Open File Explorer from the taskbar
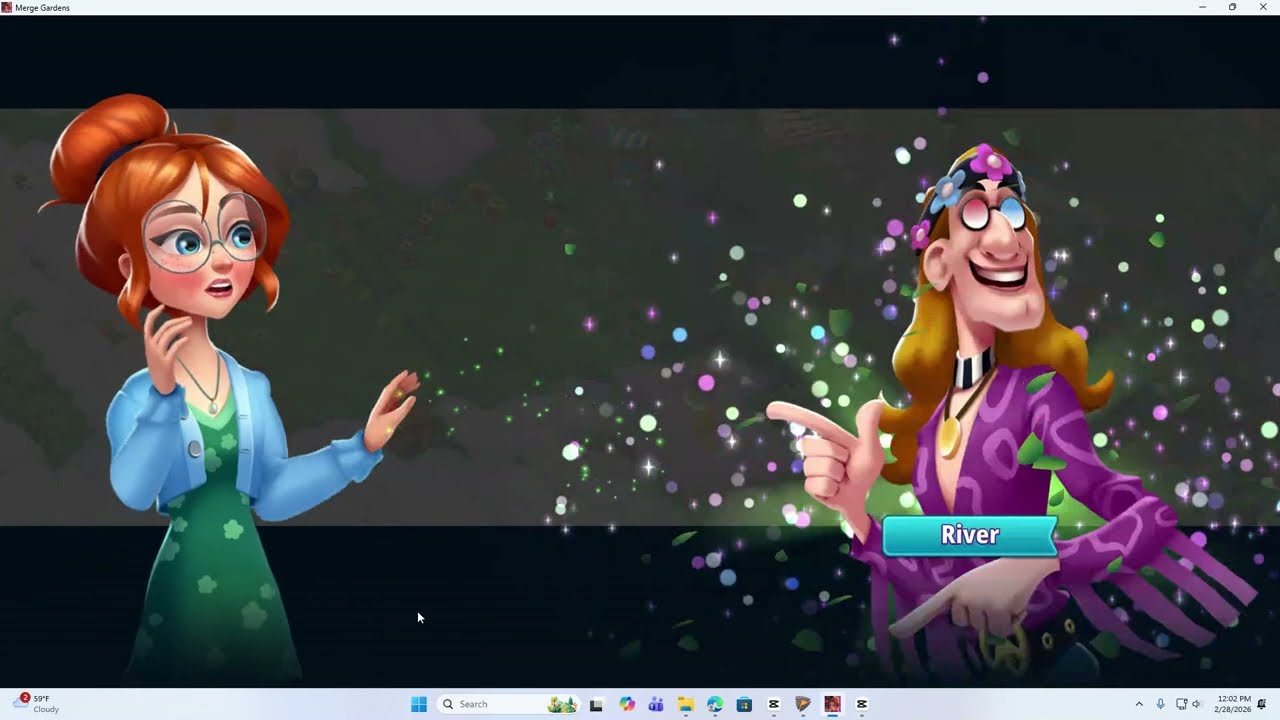Screen dimensions: 1280x720 [x=685, y=704]
